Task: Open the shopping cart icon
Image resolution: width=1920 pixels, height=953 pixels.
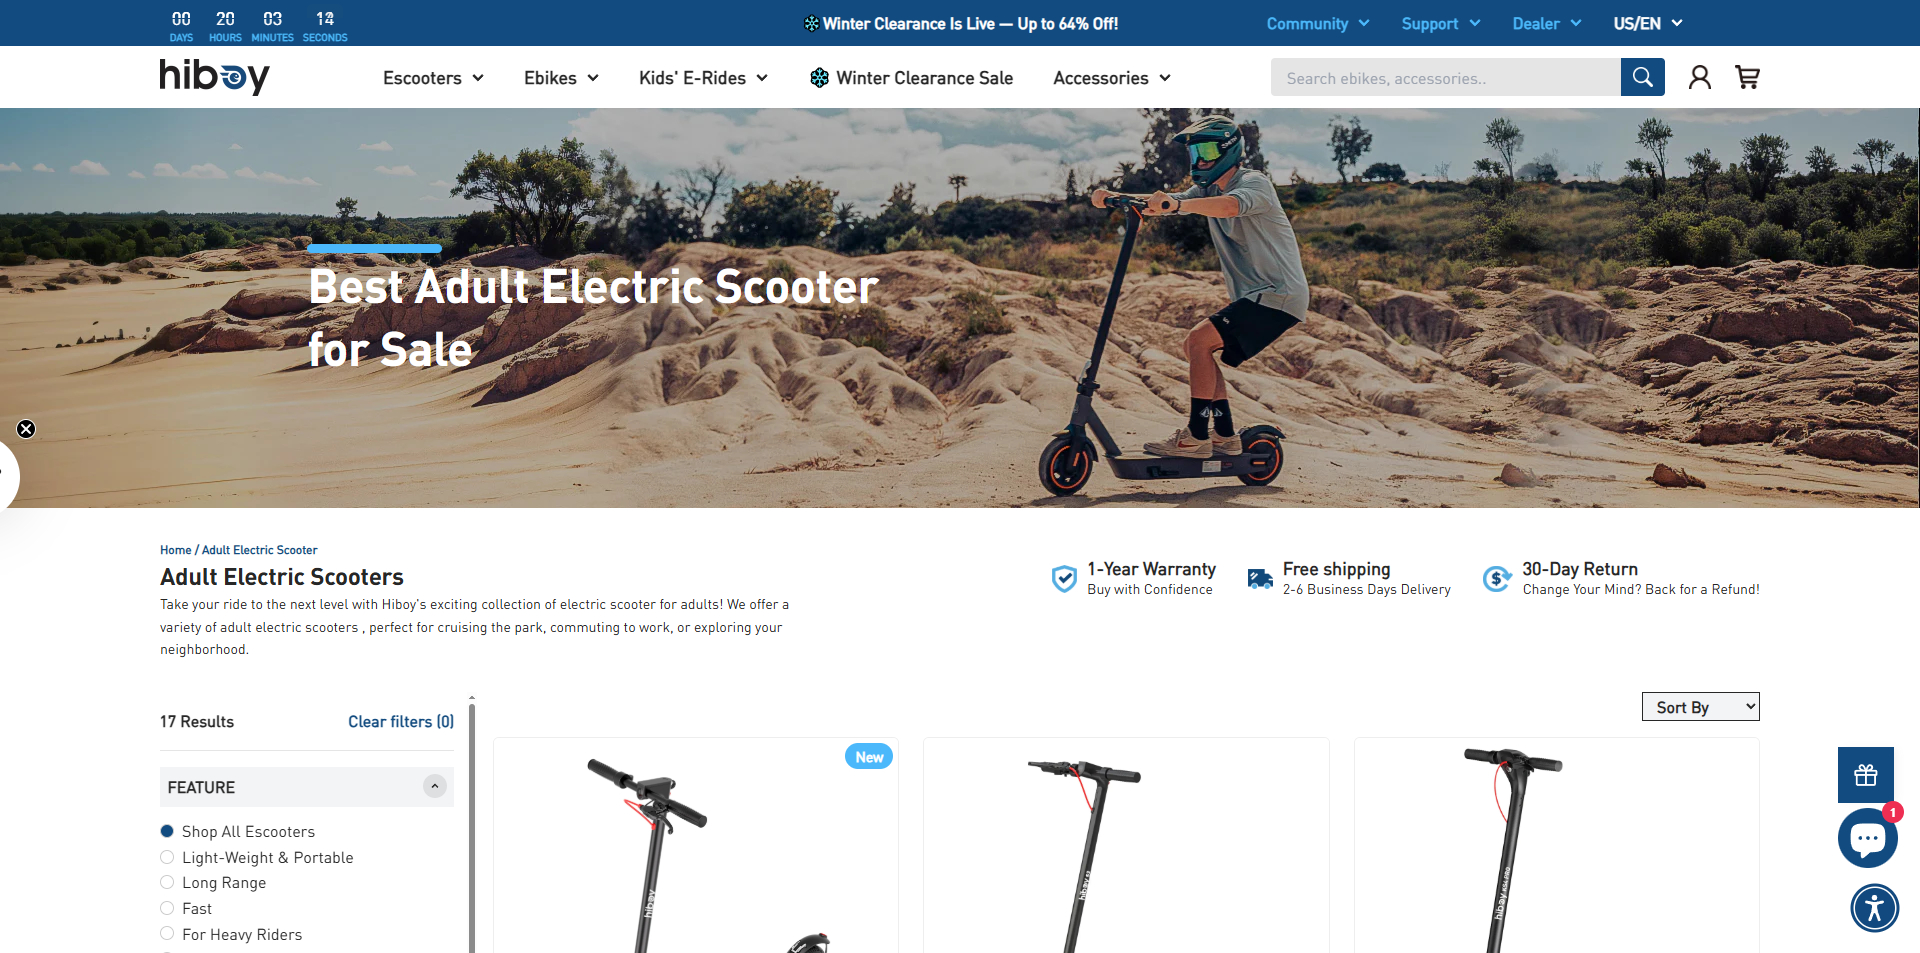Action: (1747, 77)
